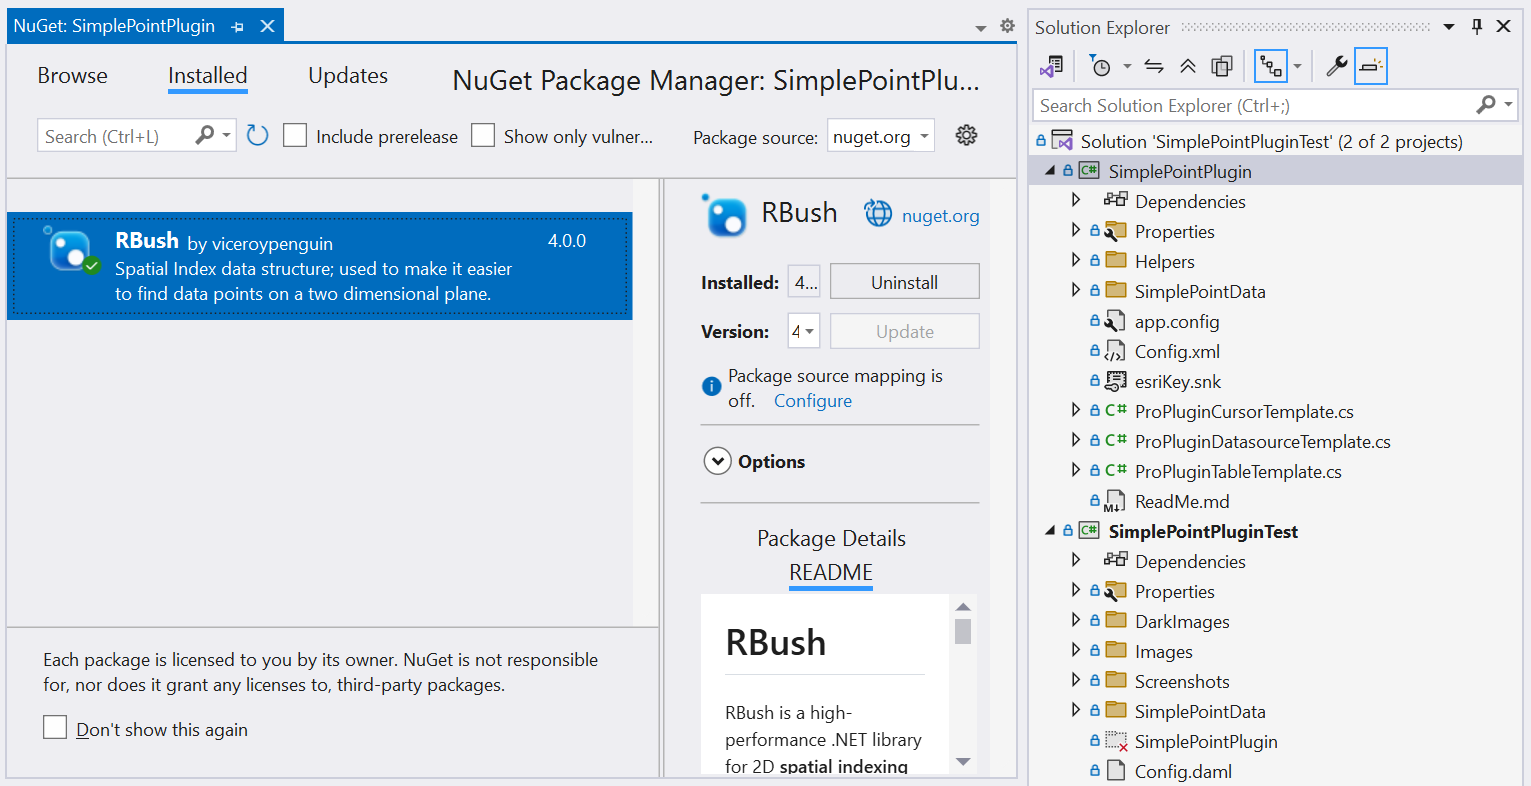Enable Include prerelease checkbox
The image size is (1531, 786).
pos(295,135)
